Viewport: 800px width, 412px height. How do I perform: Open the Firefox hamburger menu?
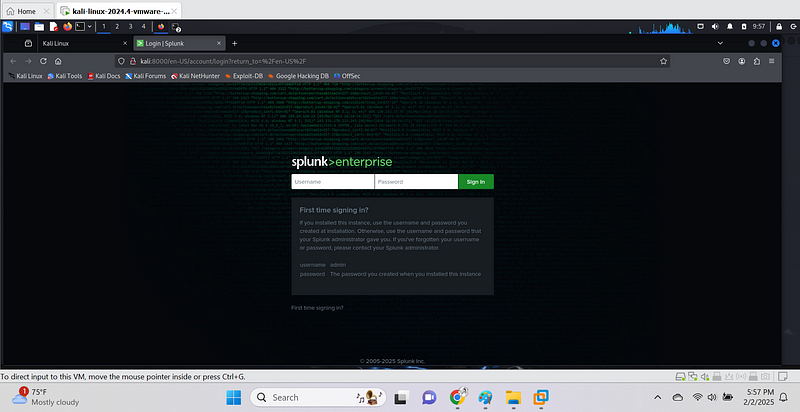[771, 61]
